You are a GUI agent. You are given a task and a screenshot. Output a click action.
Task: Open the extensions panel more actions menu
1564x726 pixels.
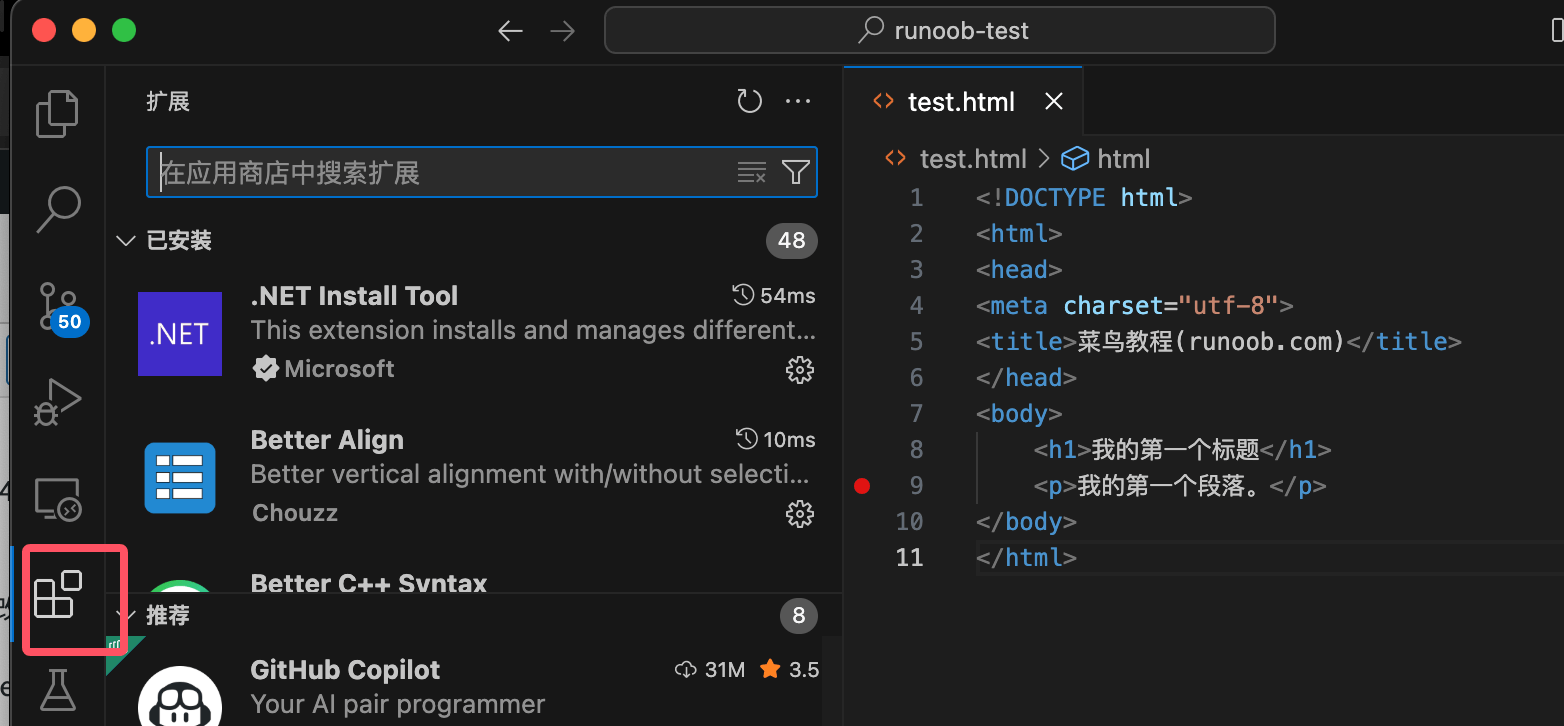(x=798, y=101)
